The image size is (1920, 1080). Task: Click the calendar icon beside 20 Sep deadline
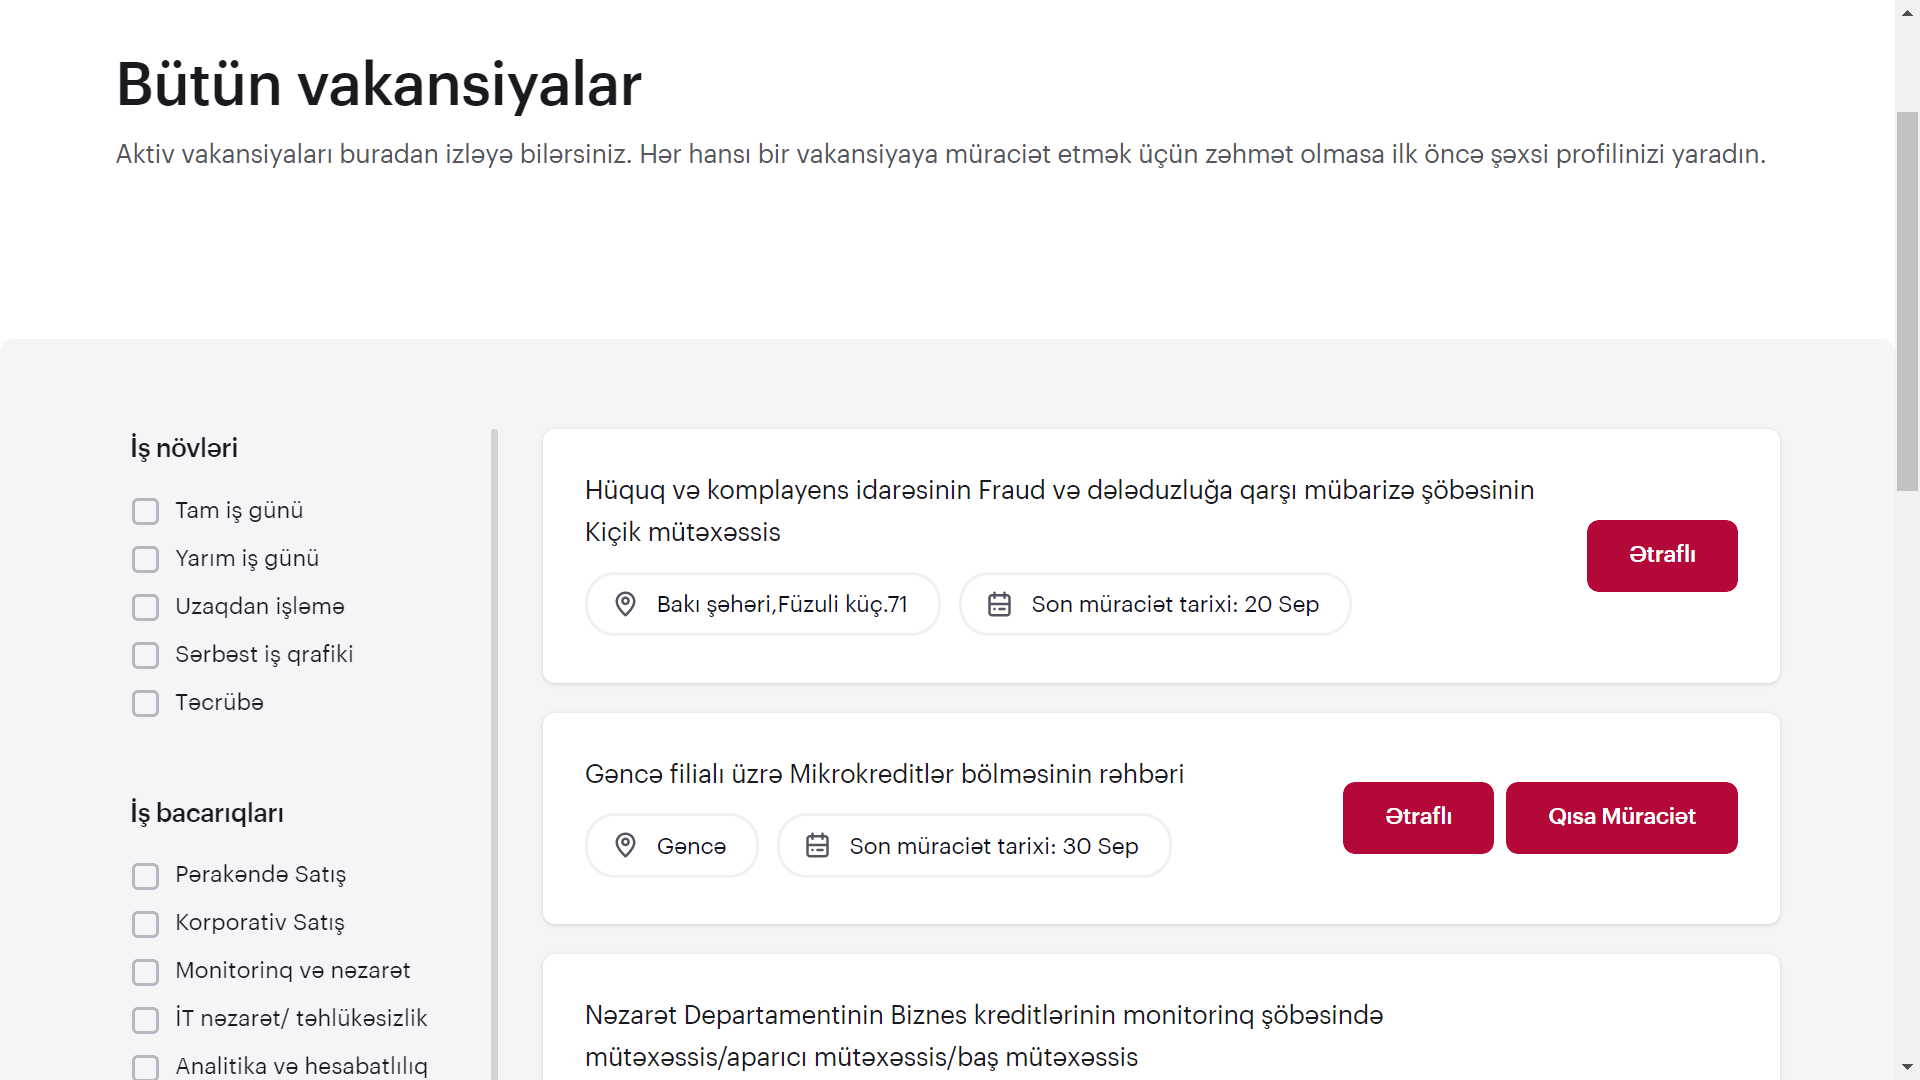(999, 604)
